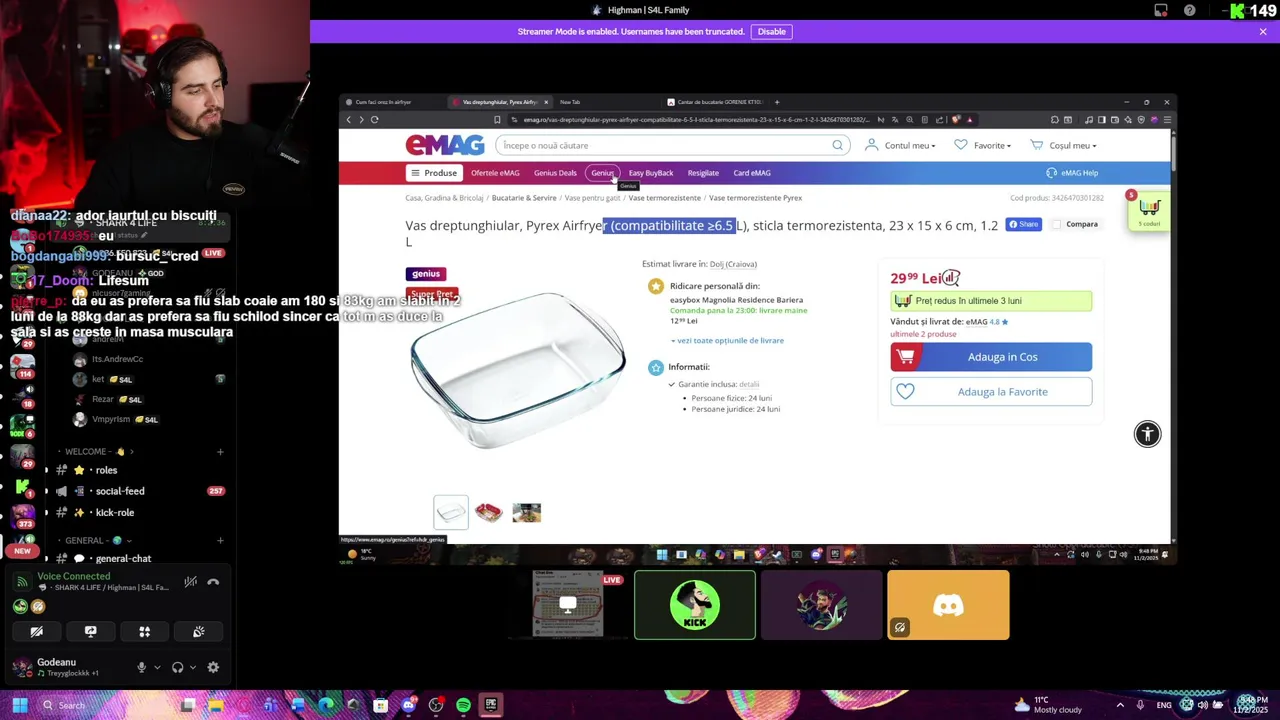Open the taskbar weather widget

[1047, 705]
